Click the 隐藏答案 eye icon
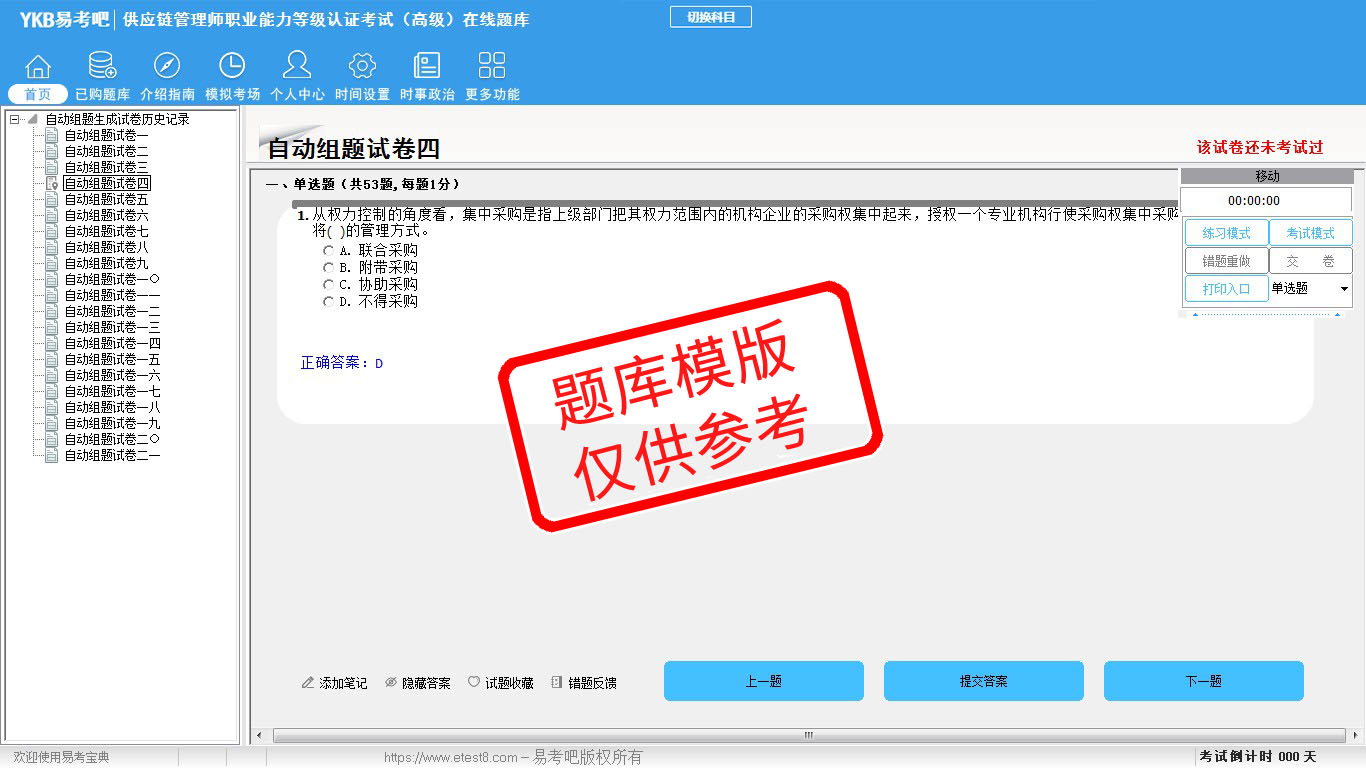This screenshot has width=1366, height=768. [391, 683]
